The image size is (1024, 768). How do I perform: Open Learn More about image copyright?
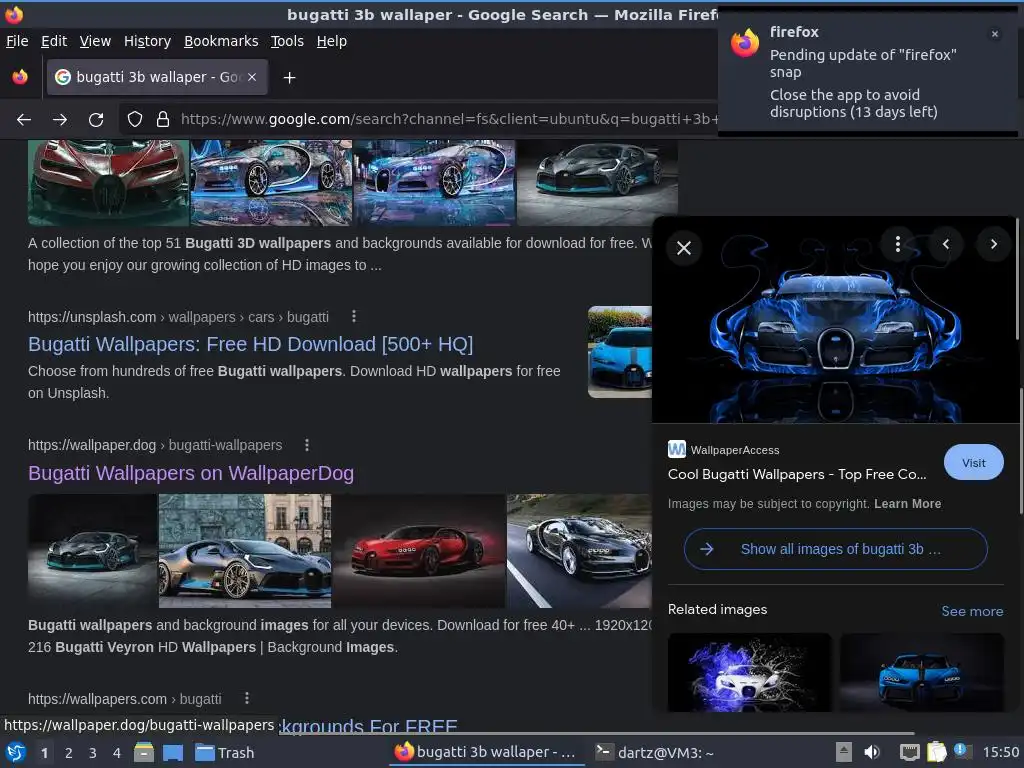907,504
